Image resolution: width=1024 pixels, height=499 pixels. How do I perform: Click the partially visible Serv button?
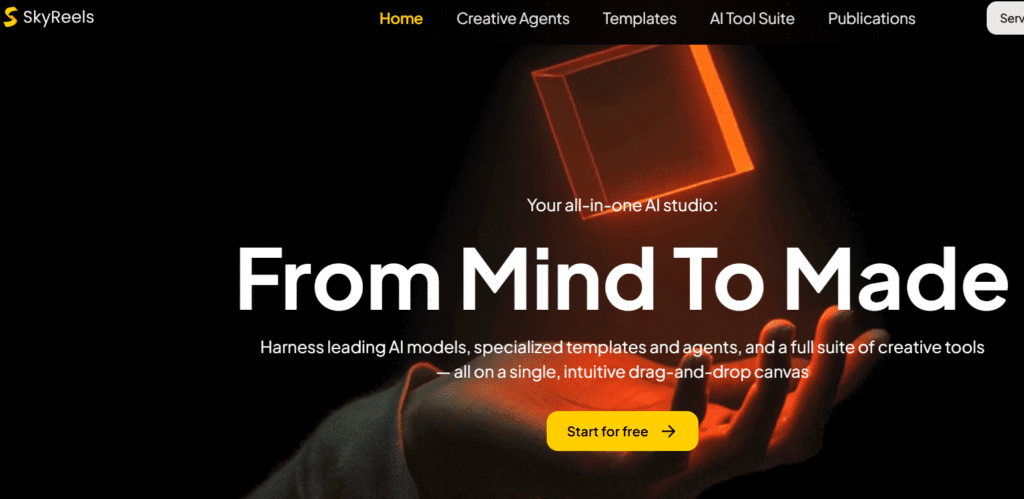[1006, 18]
